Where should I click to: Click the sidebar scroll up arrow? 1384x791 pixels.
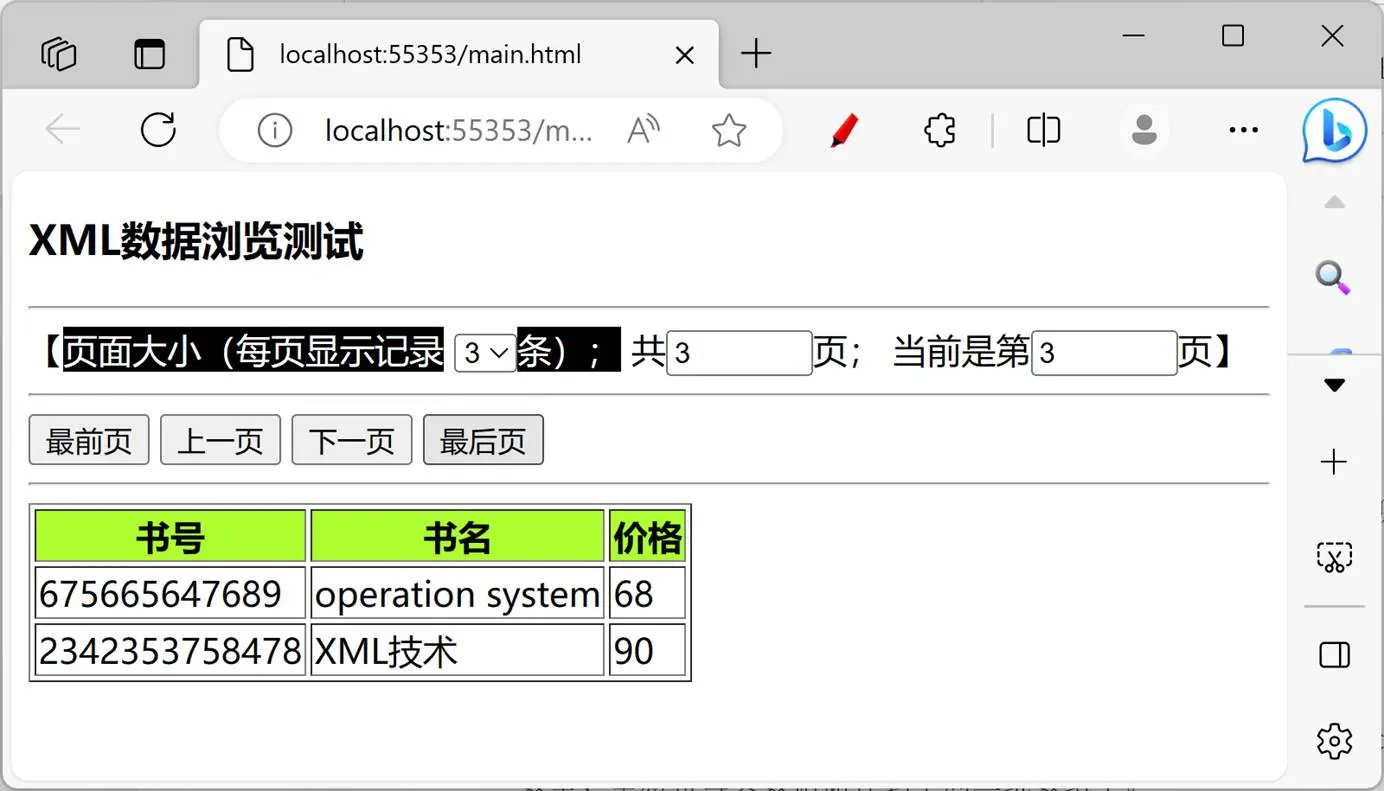[1334, 202]
